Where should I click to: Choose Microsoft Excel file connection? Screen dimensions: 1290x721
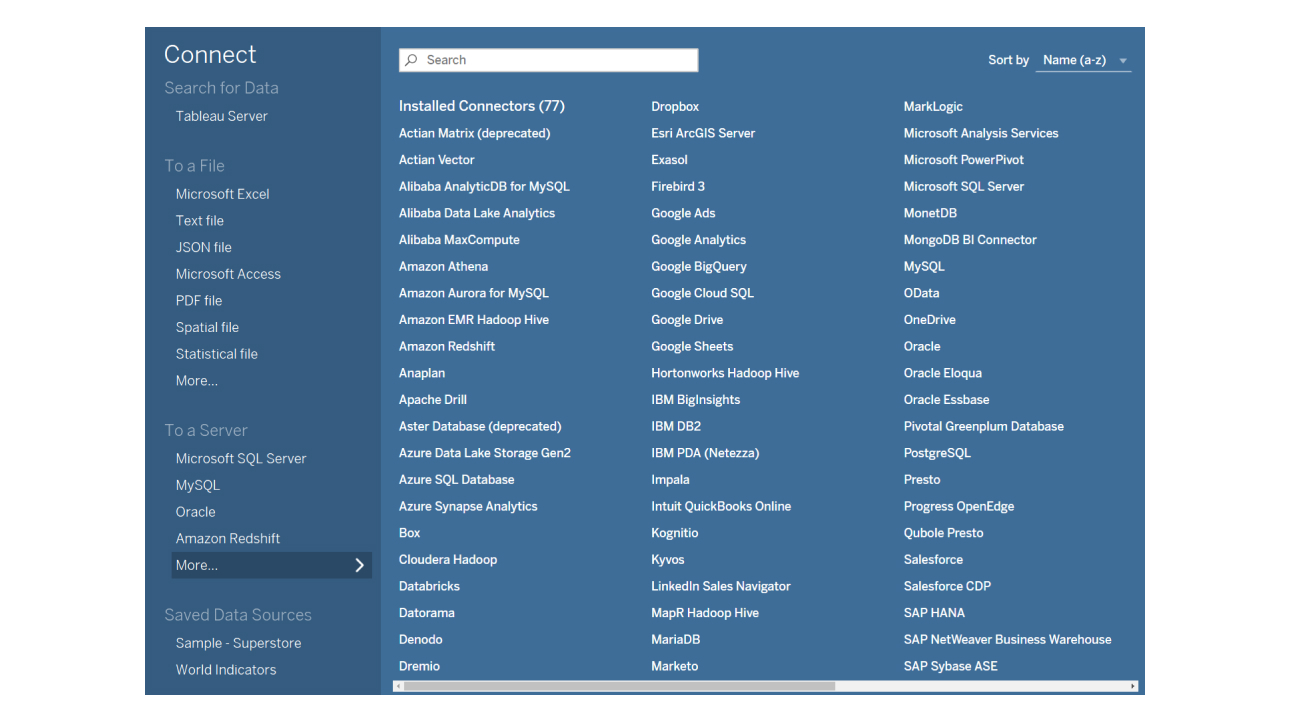222,194
